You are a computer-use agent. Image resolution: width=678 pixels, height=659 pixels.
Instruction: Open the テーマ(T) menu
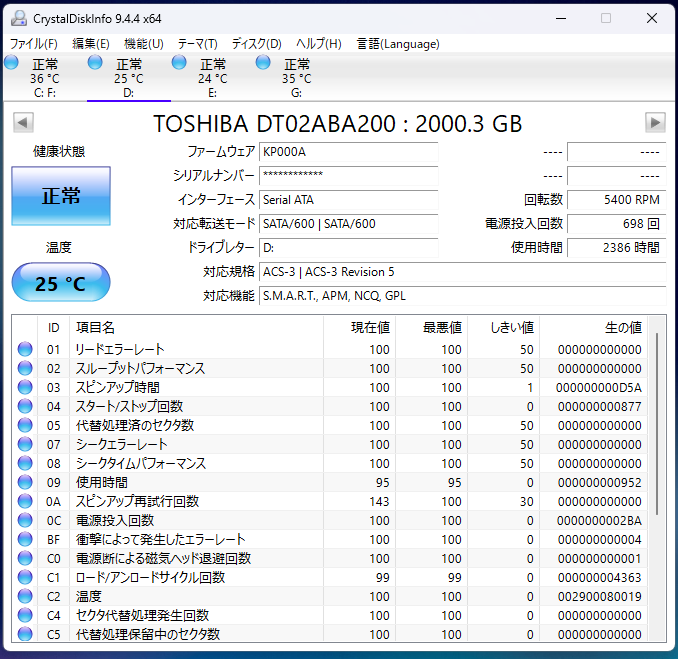(x=198, y=44)
